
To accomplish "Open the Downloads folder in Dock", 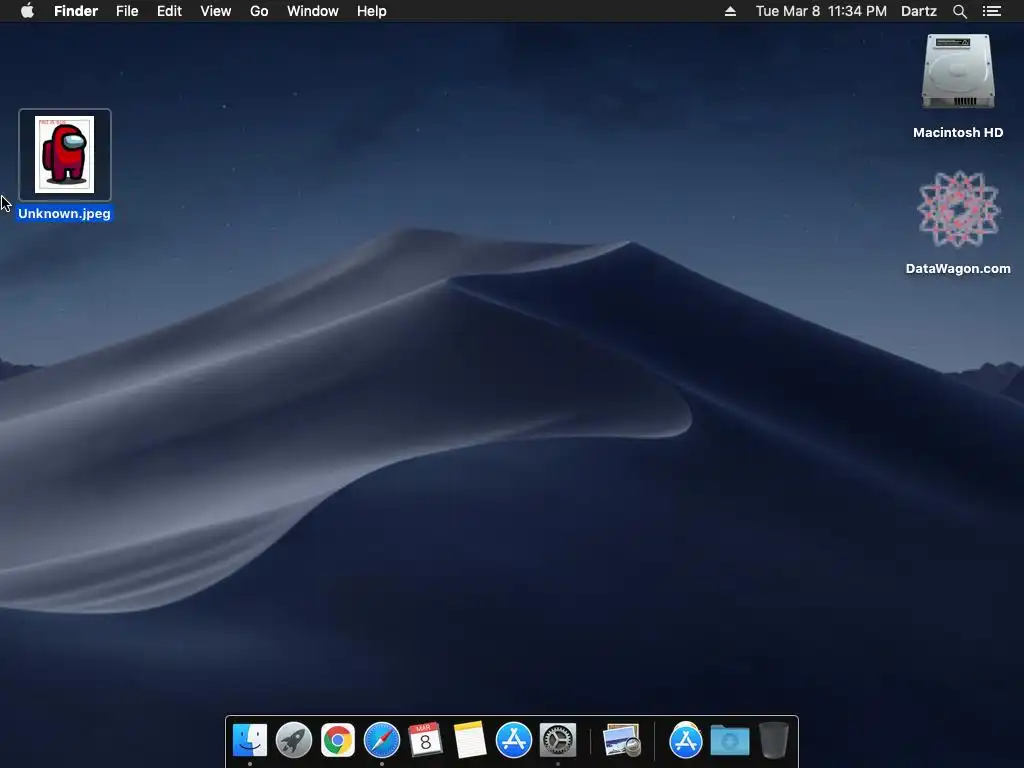I will pos(730,741).
